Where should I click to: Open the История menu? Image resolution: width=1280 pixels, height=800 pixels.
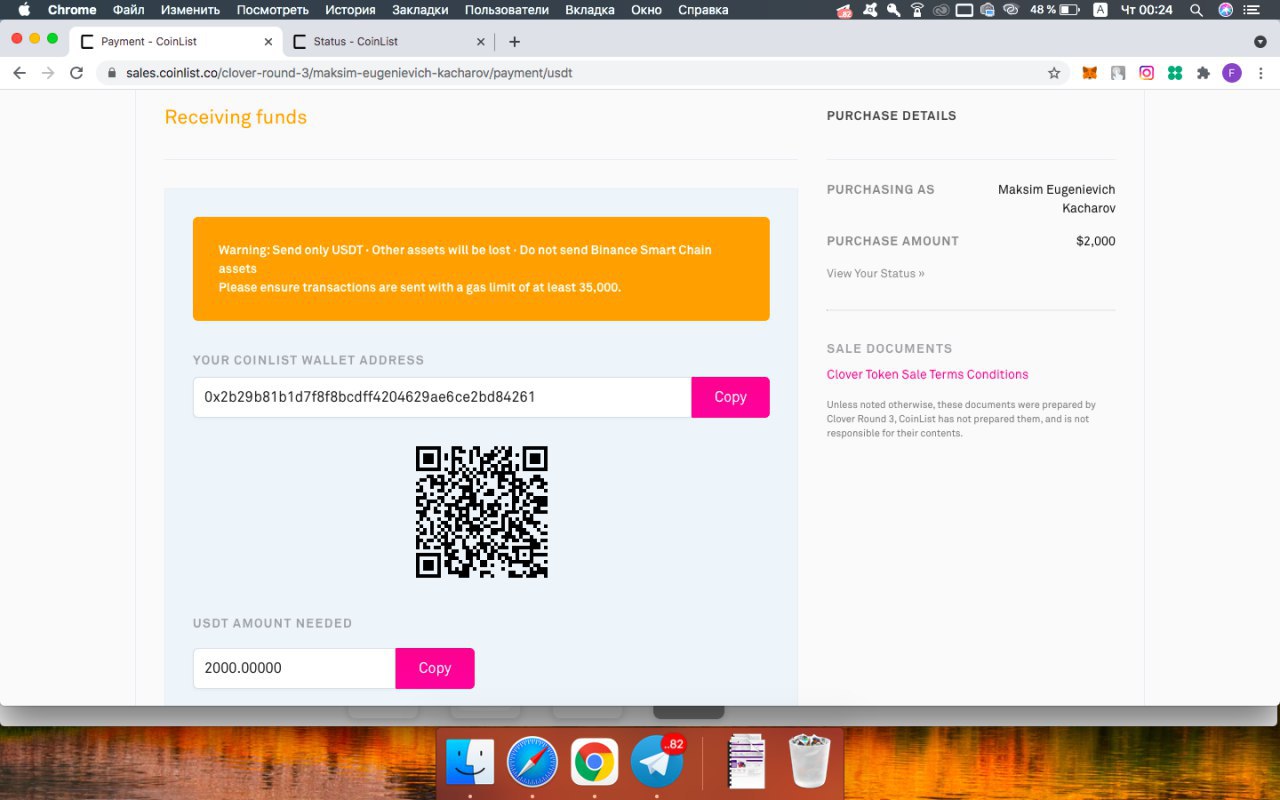(350, 10)
